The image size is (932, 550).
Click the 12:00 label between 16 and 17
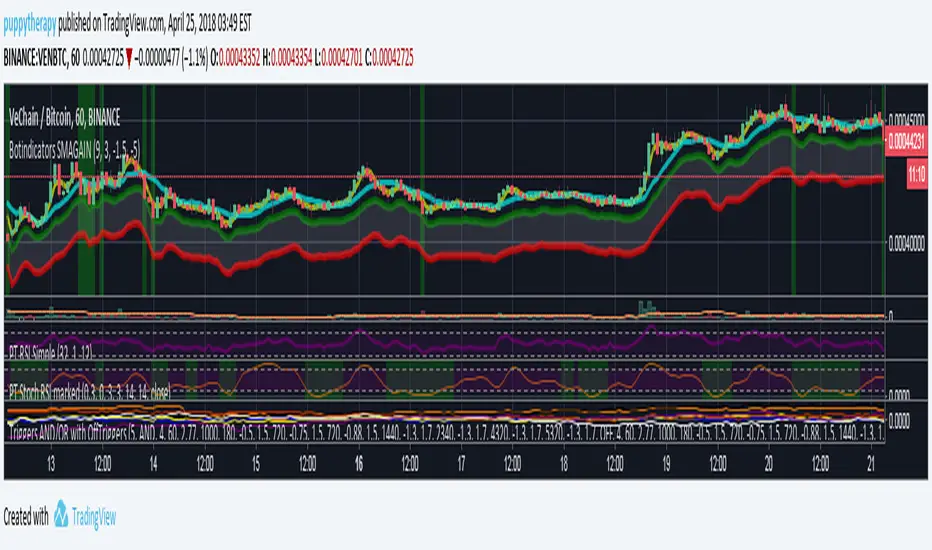click(x=410, y=463)
